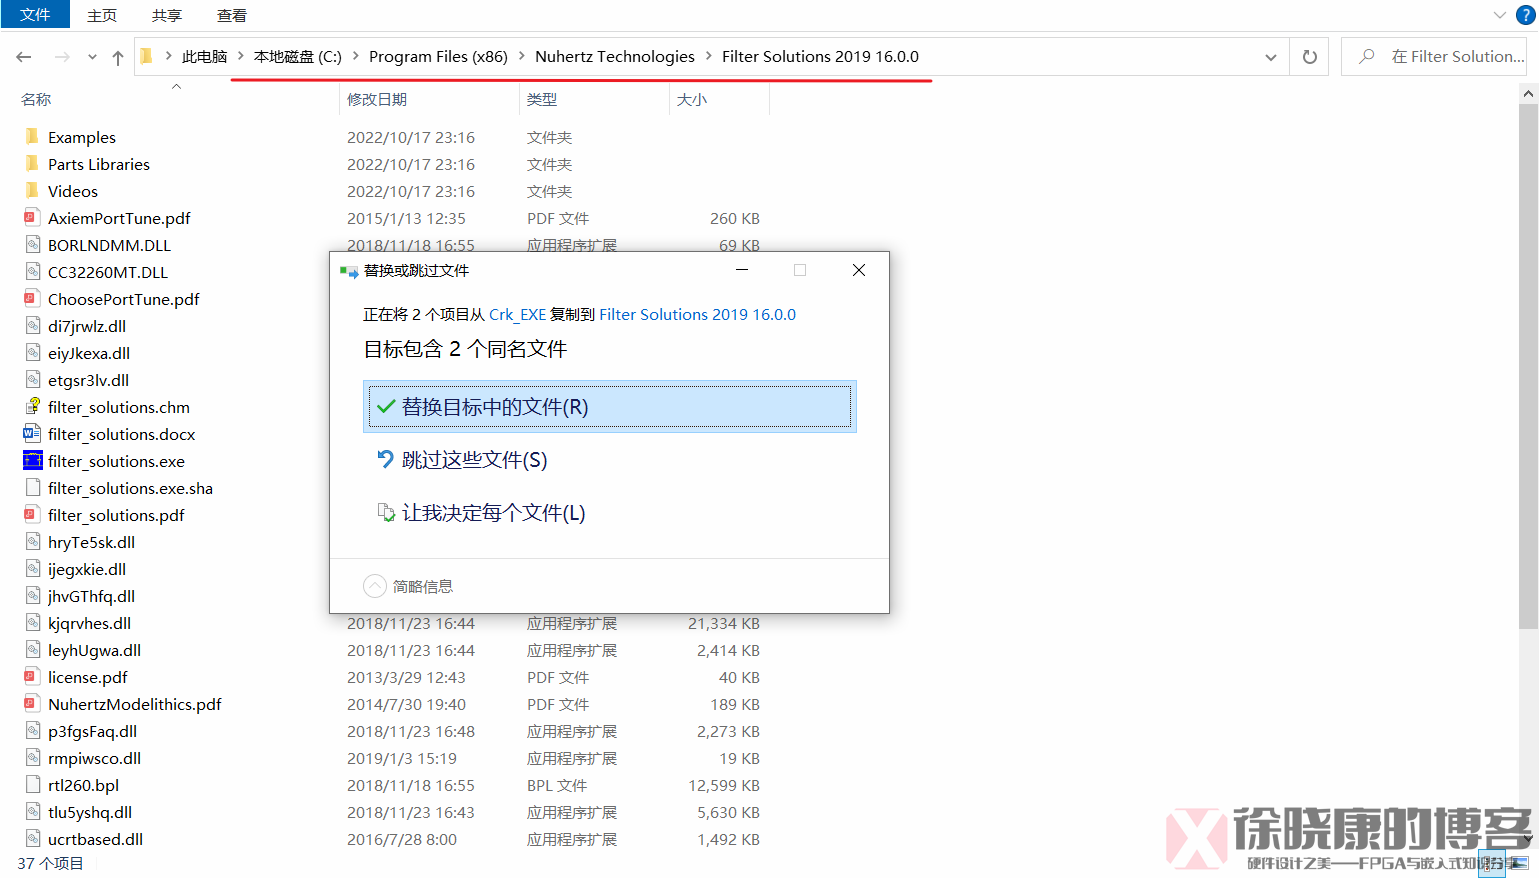Go back with the left arrow
Image resolution: width=1539 pixels, height=878 pixels.
pyautogui.click(x=24, y=57)
